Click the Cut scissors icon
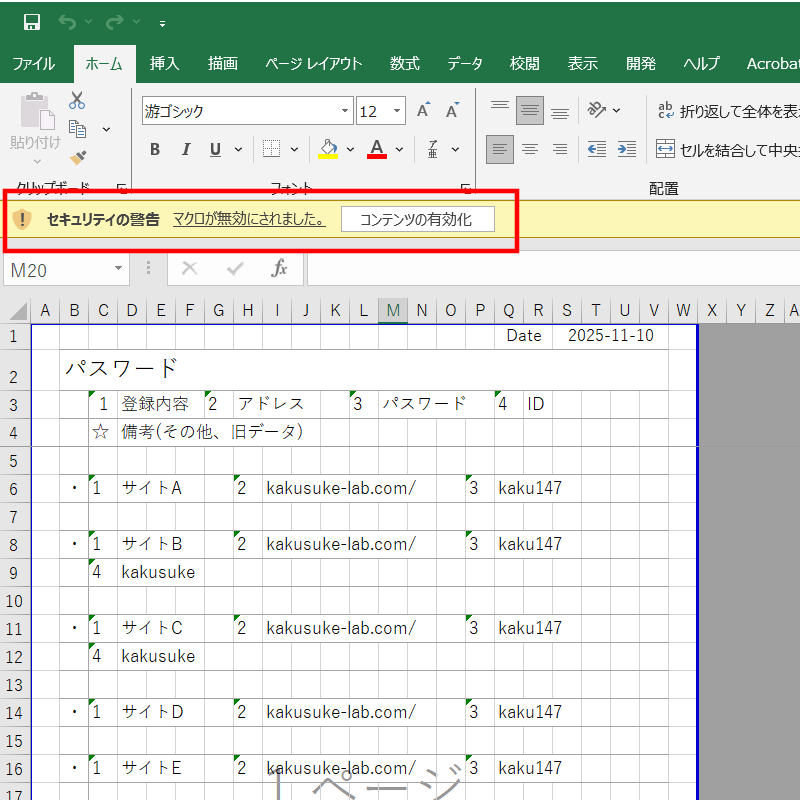 click(77, 100)
